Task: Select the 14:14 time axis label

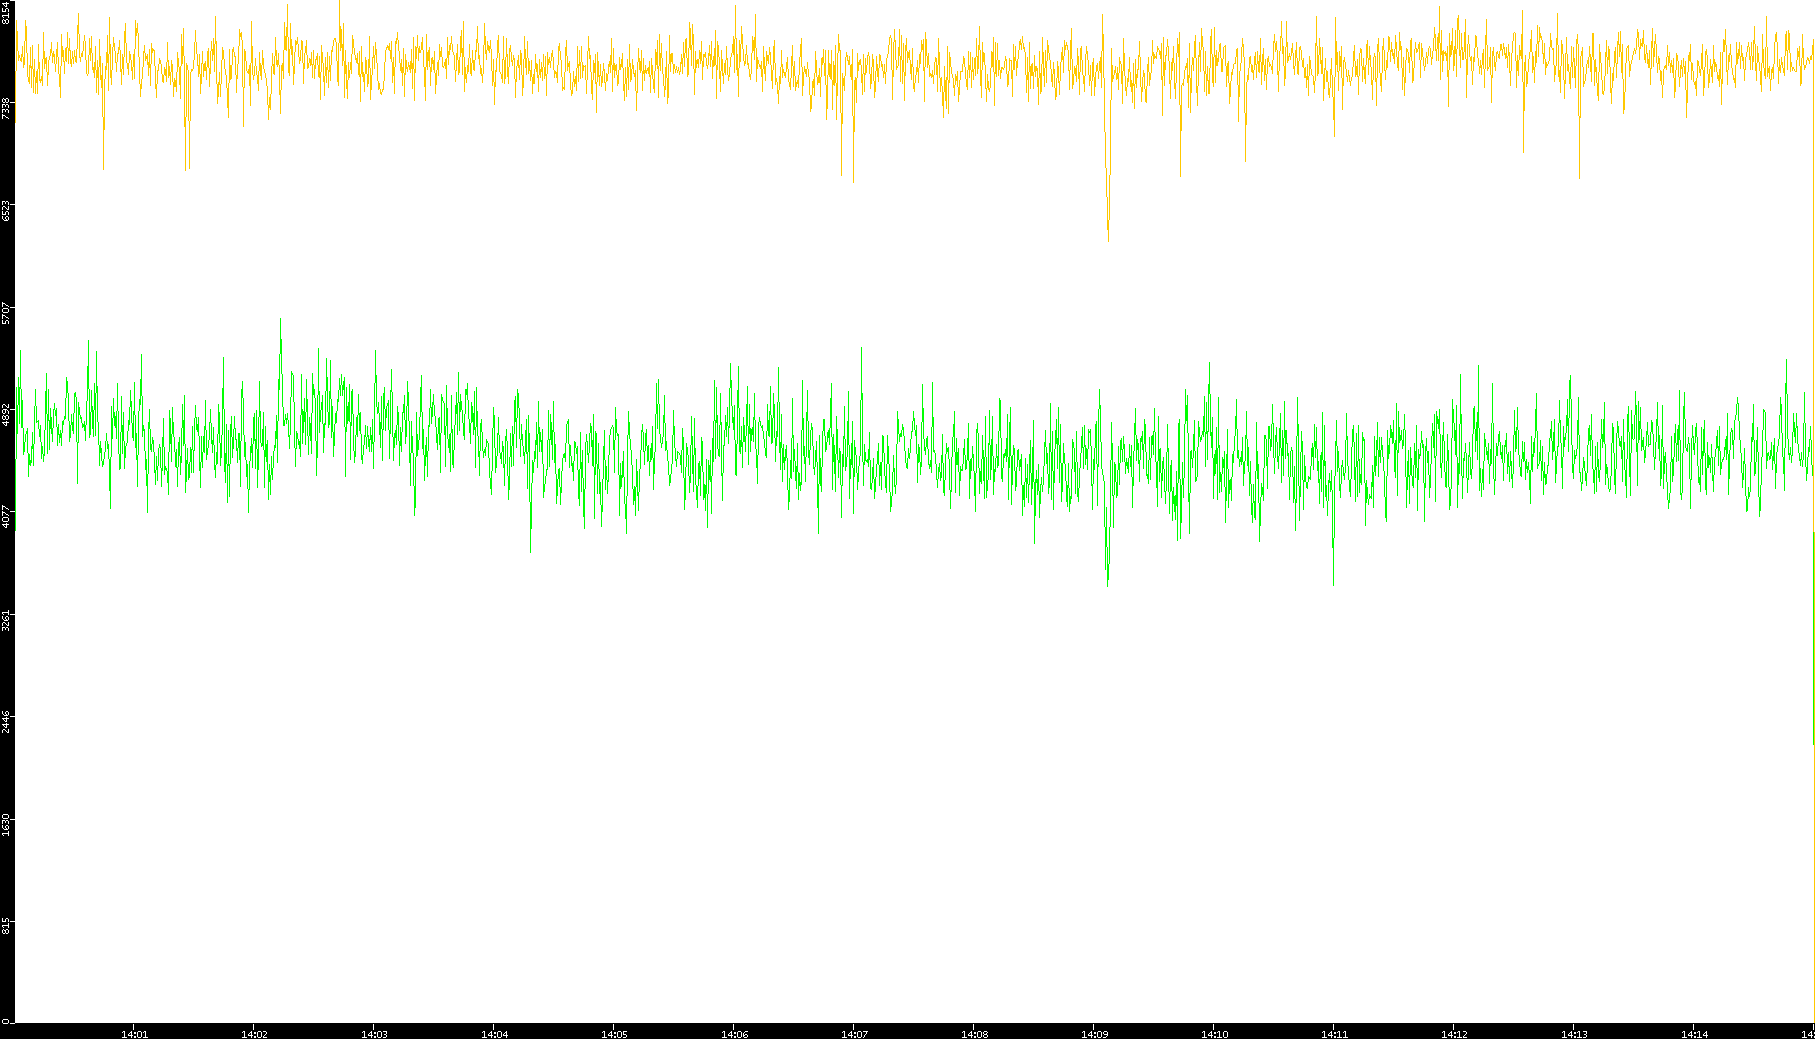Action: pos(1694,1034)
